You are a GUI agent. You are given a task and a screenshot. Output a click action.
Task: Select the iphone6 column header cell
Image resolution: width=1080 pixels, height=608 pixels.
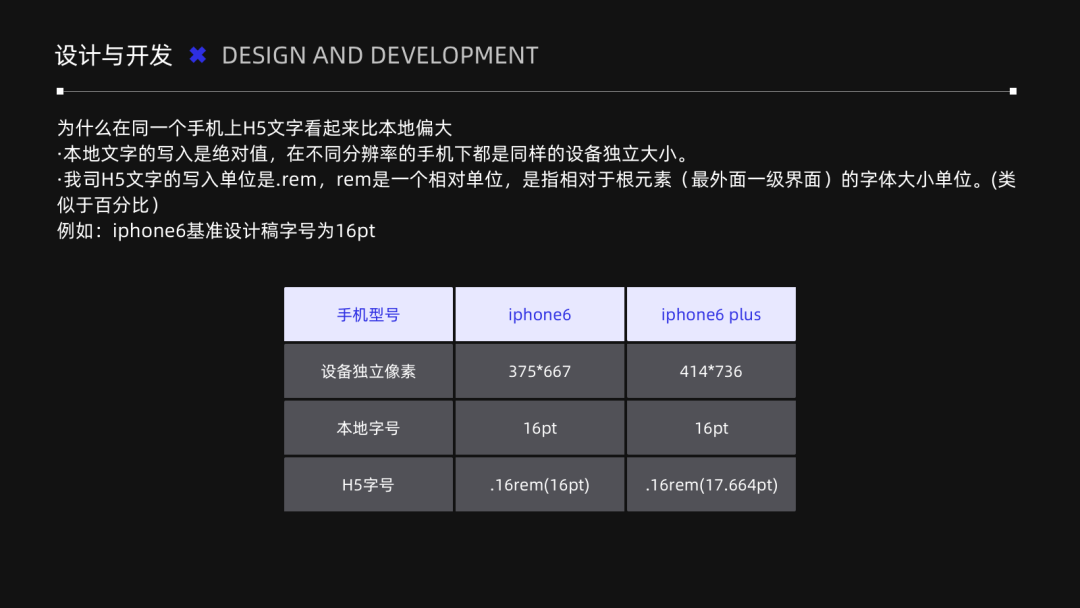click(540, 314)
